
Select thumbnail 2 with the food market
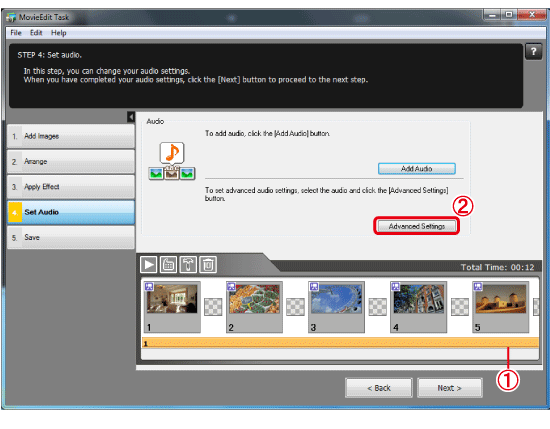click(x=254, y=307)
